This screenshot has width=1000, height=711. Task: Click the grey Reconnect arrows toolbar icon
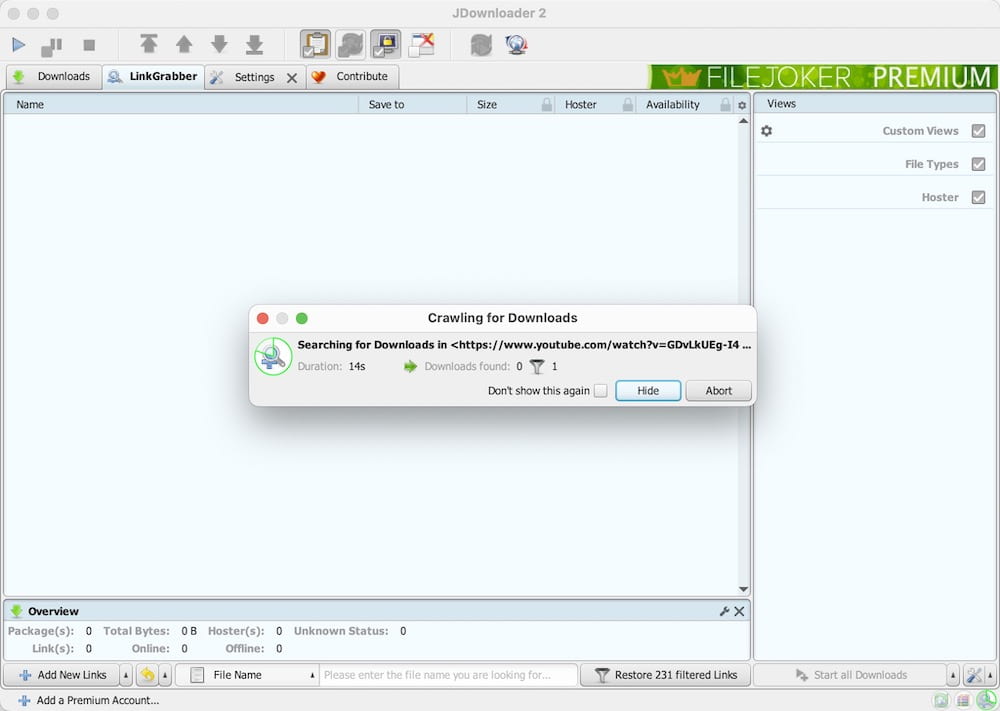[481, 45]
